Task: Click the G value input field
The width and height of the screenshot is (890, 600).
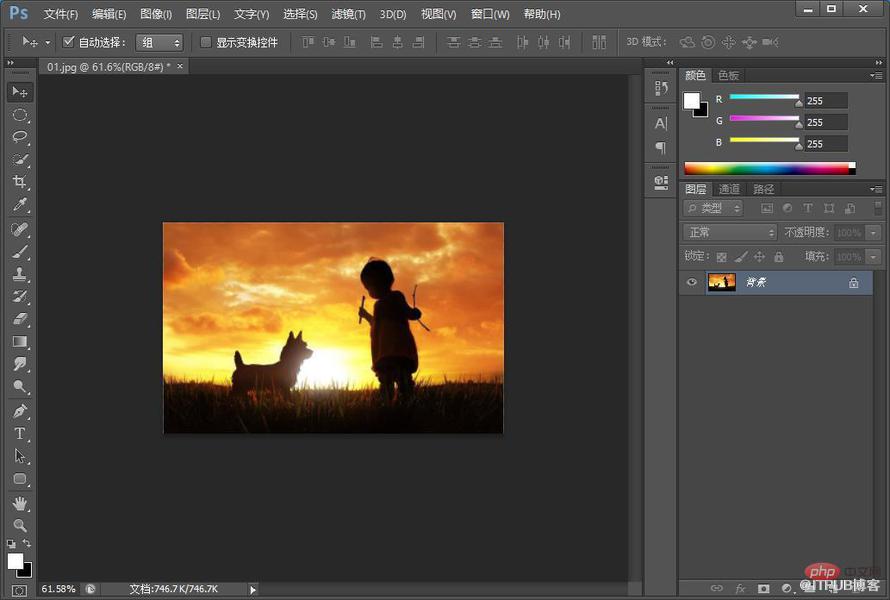Action: click(x=826, y=122)
